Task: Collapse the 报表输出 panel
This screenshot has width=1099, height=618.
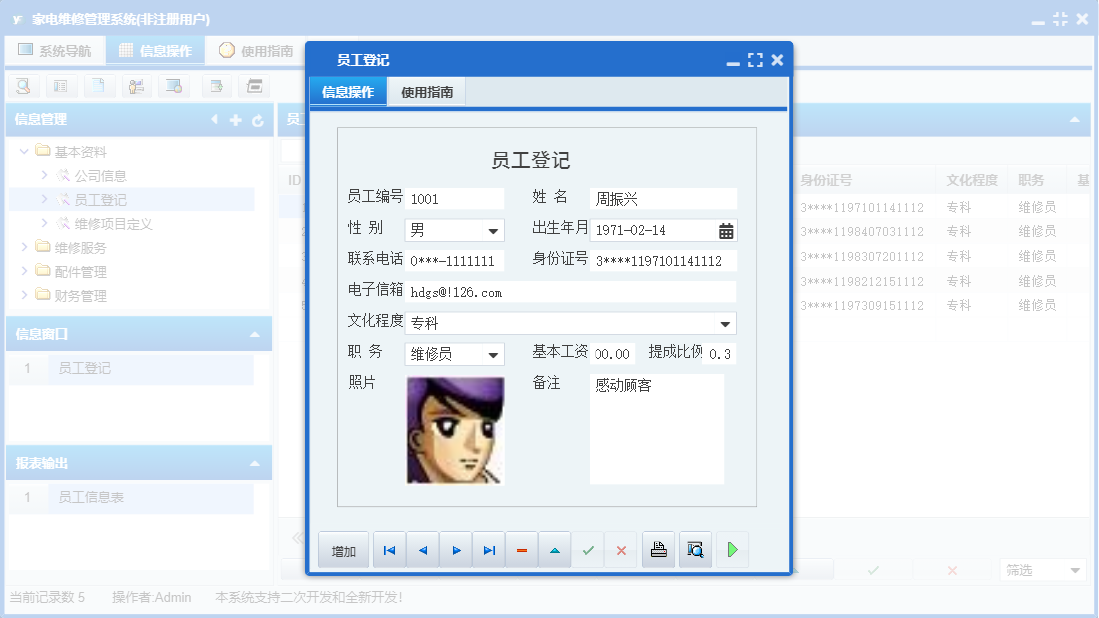Action: coord(258,462)
